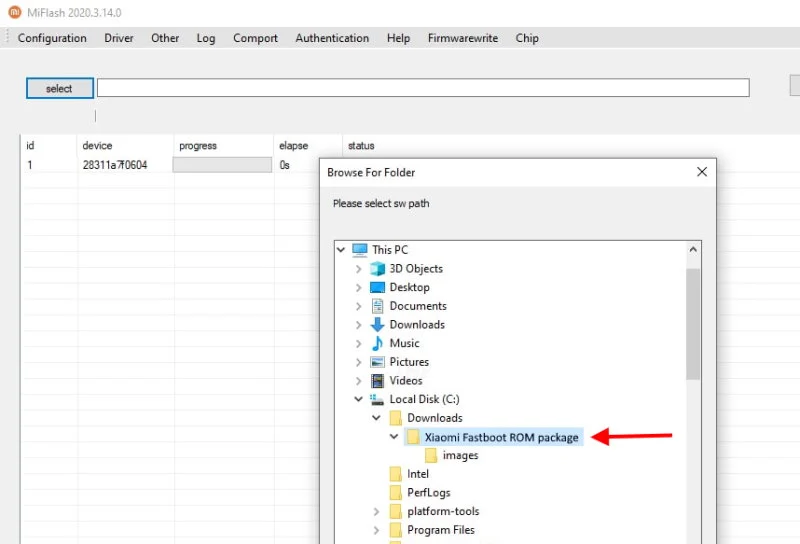The width and height of the screenshot is (800, 544).
Task: Expand the 3D Objects node
Action: (359, 268)
